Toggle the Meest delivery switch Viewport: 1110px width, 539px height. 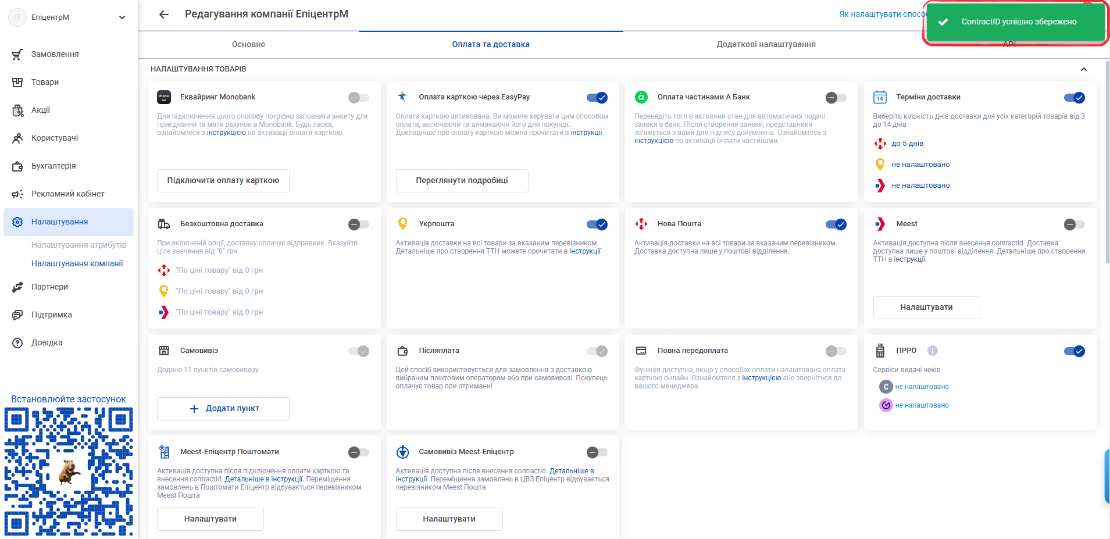click(1075, 224)
